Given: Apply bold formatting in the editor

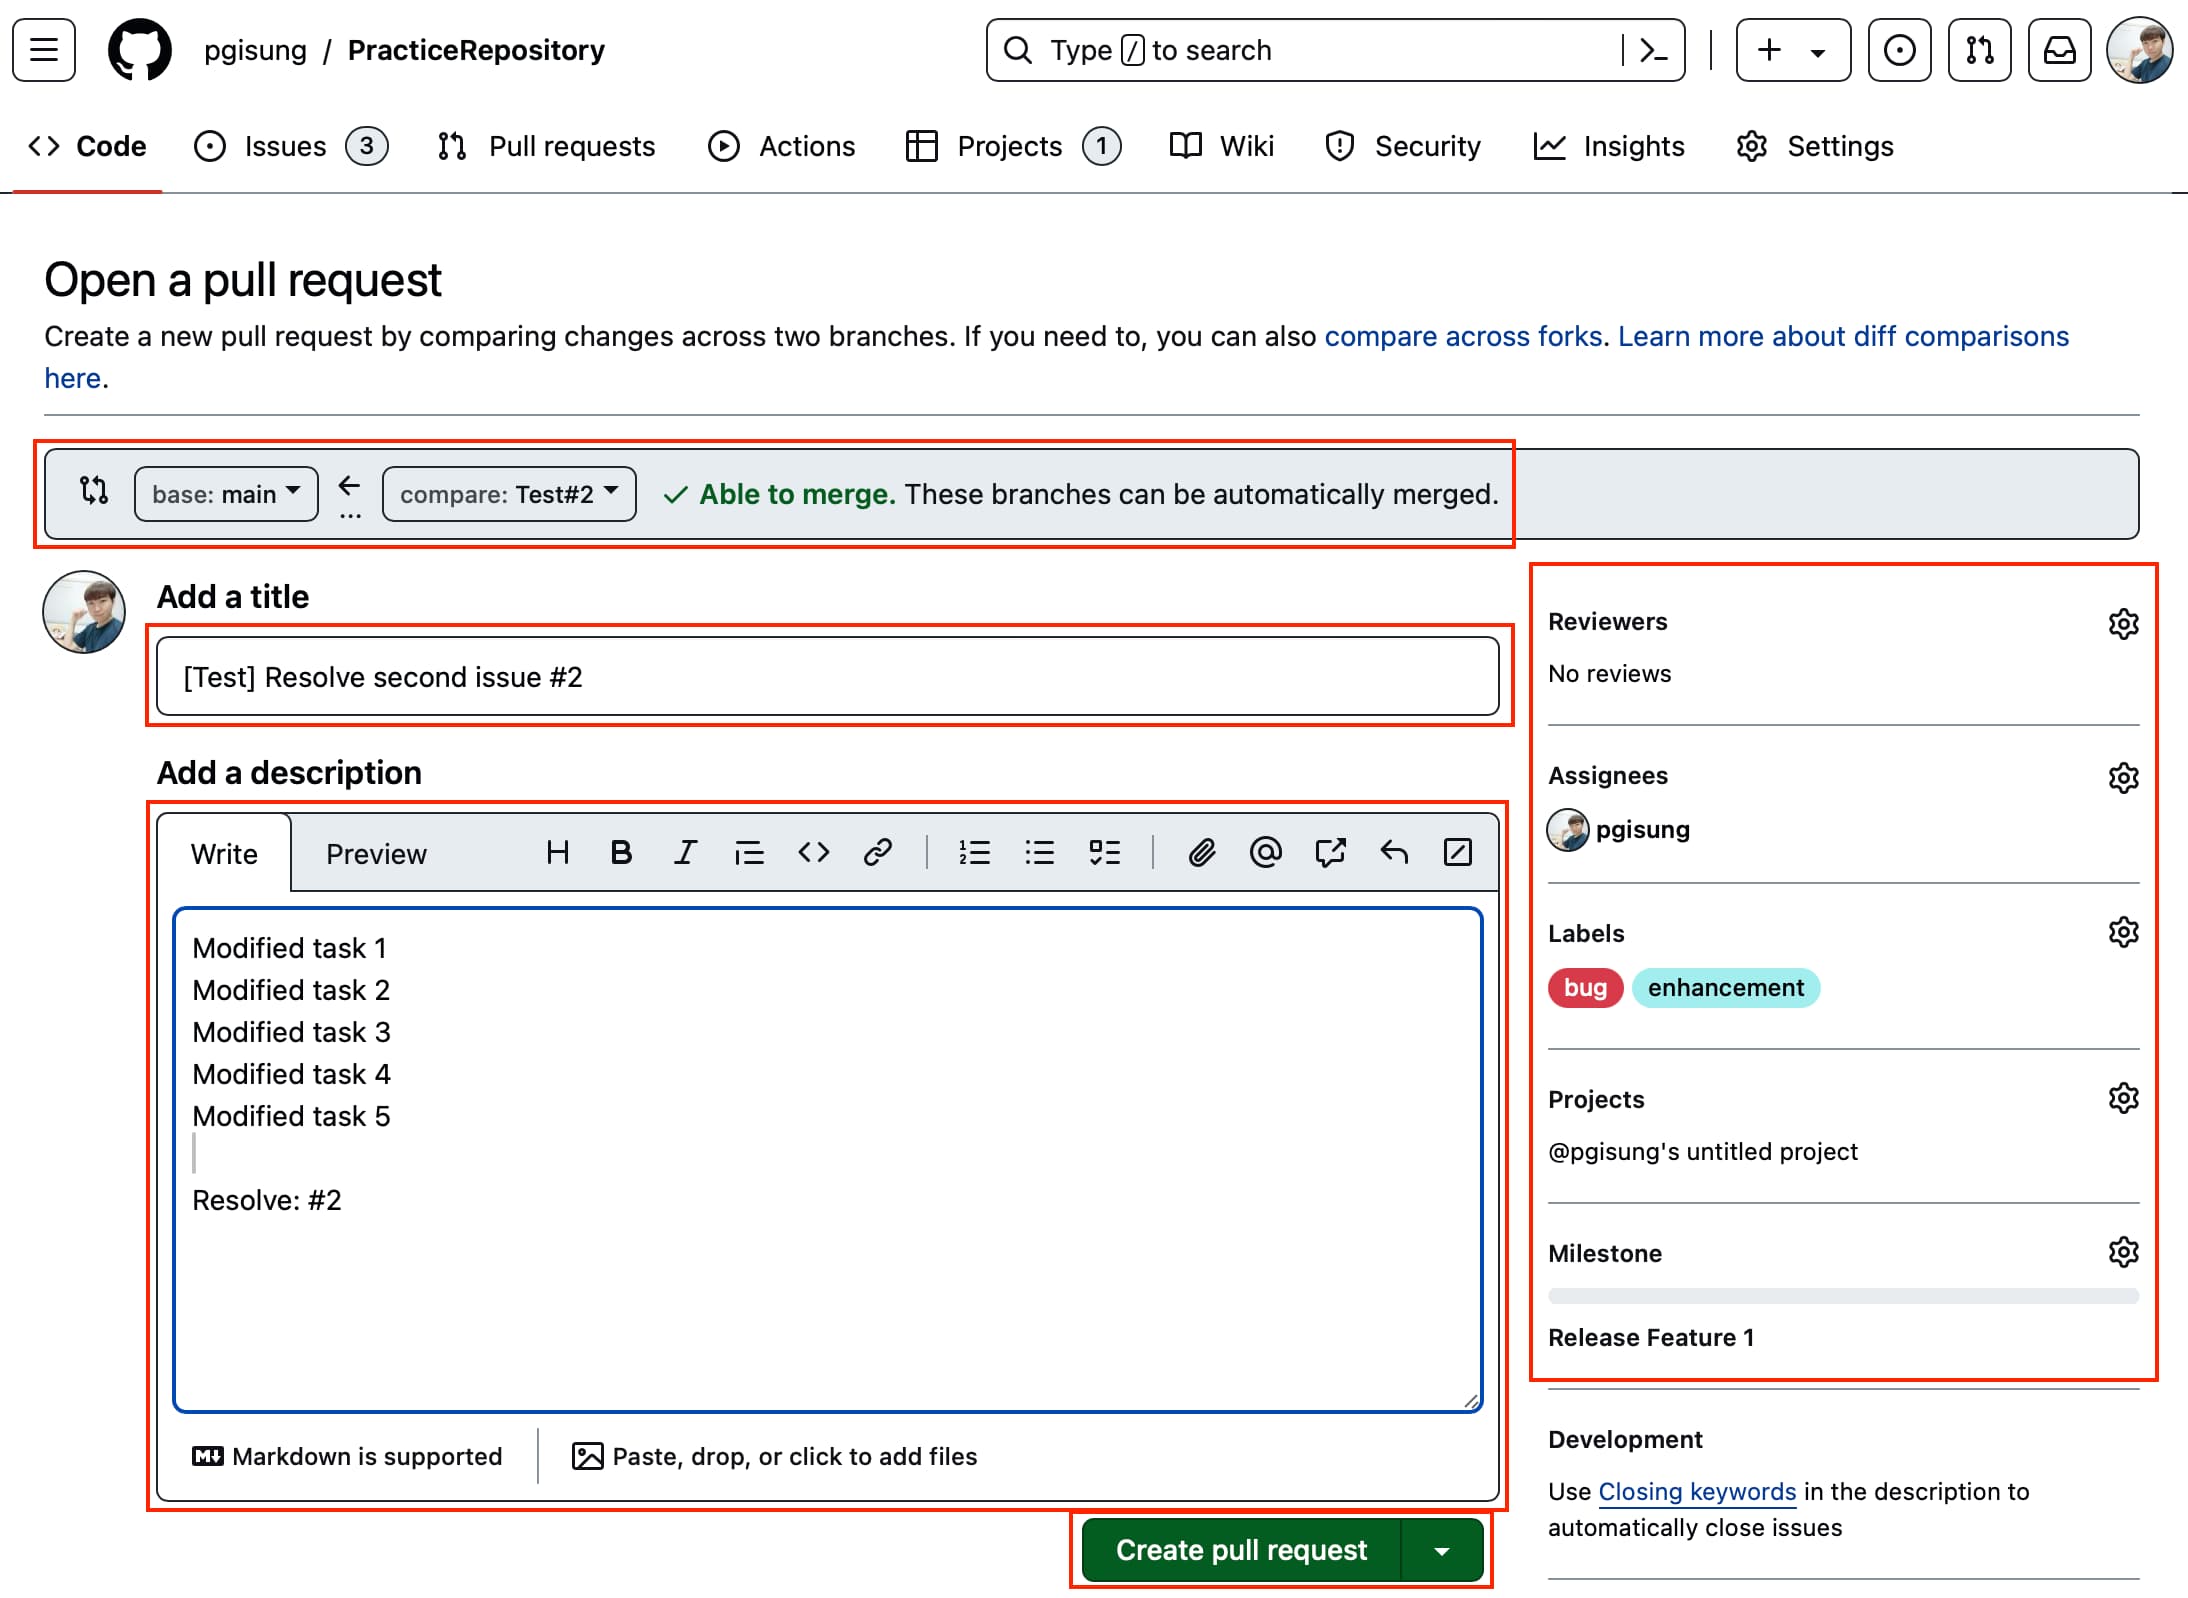Looking at the screenshot, I should click(x=621, y=852).
